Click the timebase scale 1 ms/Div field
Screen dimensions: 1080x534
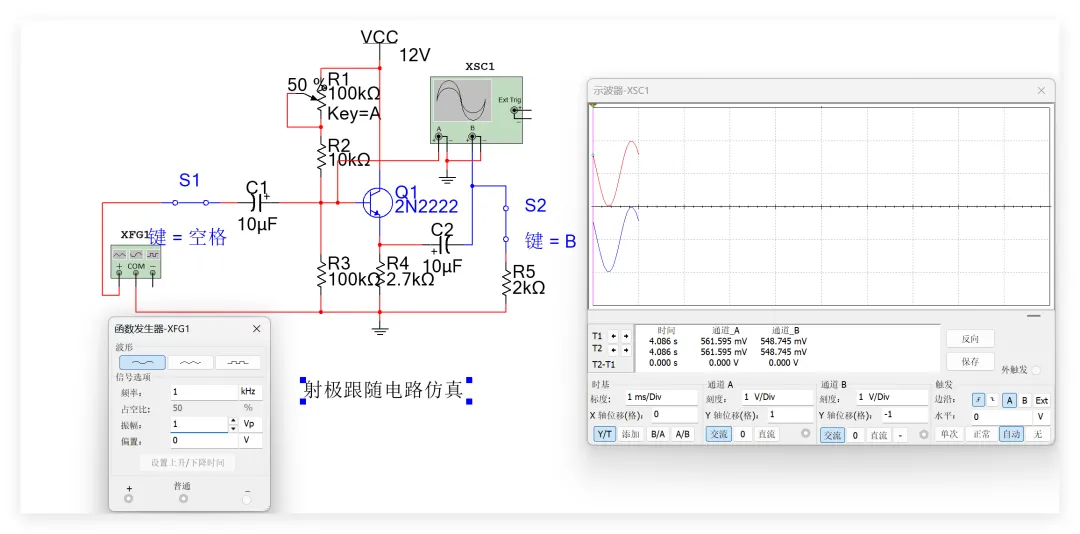pos(661,398)
